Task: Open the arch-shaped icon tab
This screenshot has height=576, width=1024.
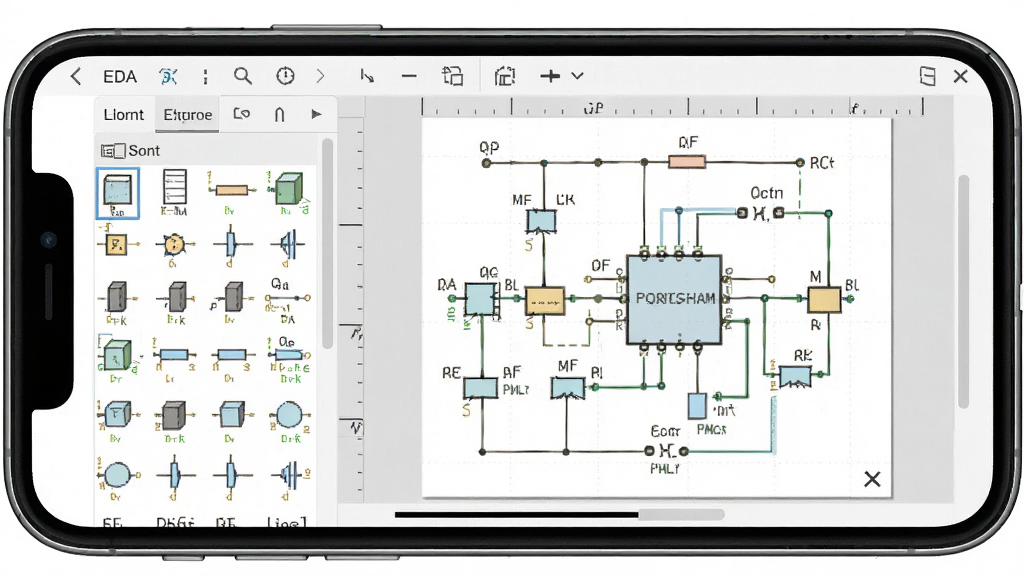Action: tap(280, 115)
